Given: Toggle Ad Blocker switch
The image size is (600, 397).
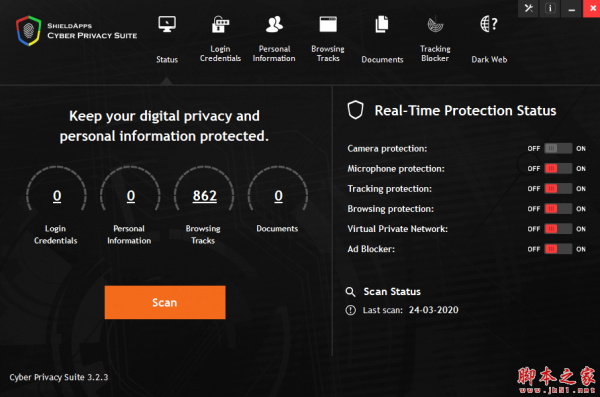Looking at the screenshot, I should pyautogui.click(x=558, y=249).
